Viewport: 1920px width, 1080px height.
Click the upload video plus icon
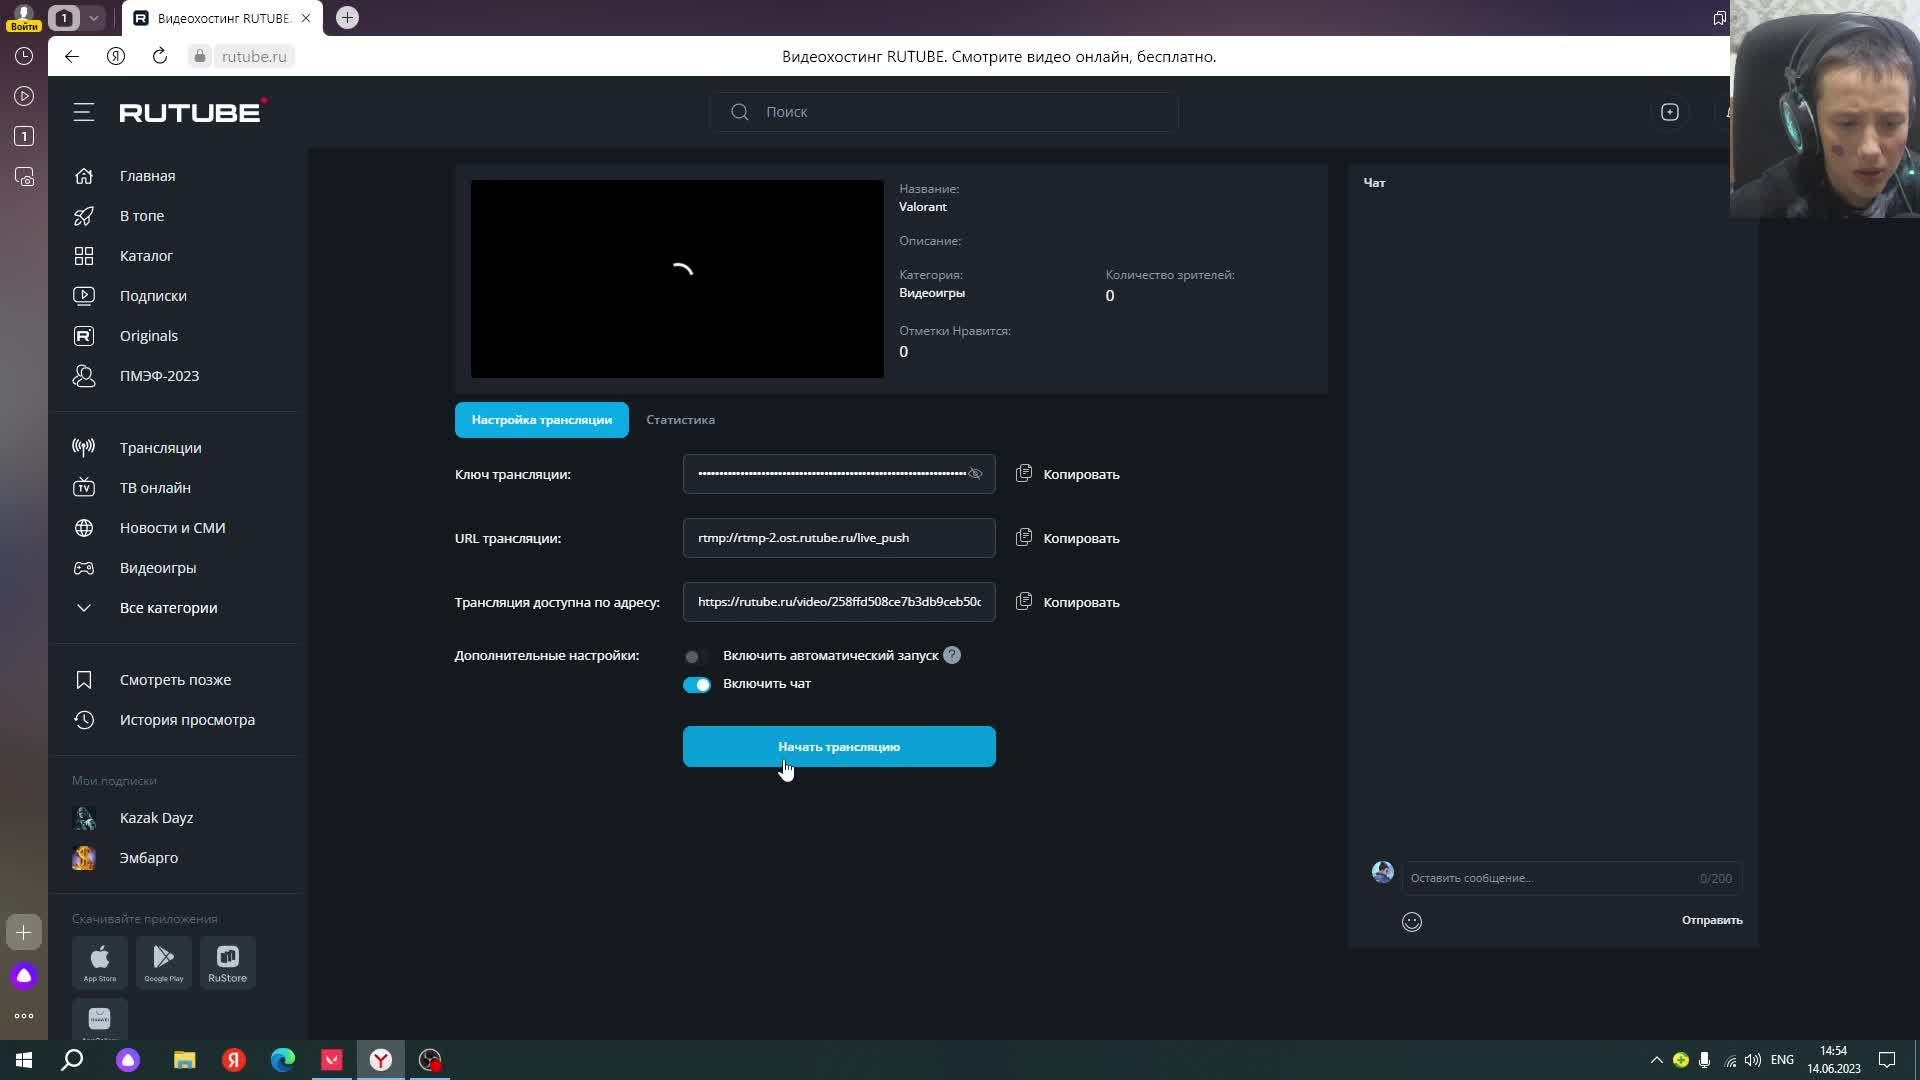[1669, 112]
